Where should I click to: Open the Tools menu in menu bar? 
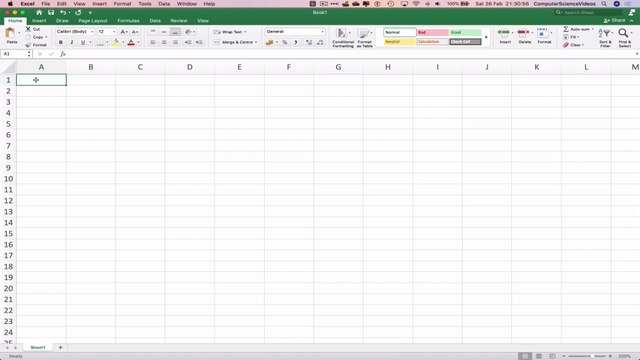144,4
